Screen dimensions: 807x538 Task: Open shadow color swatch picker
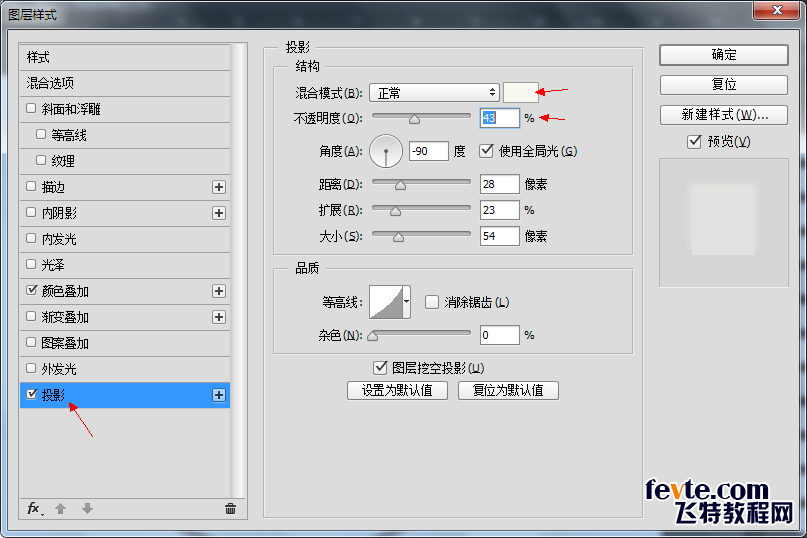(521, 93)
